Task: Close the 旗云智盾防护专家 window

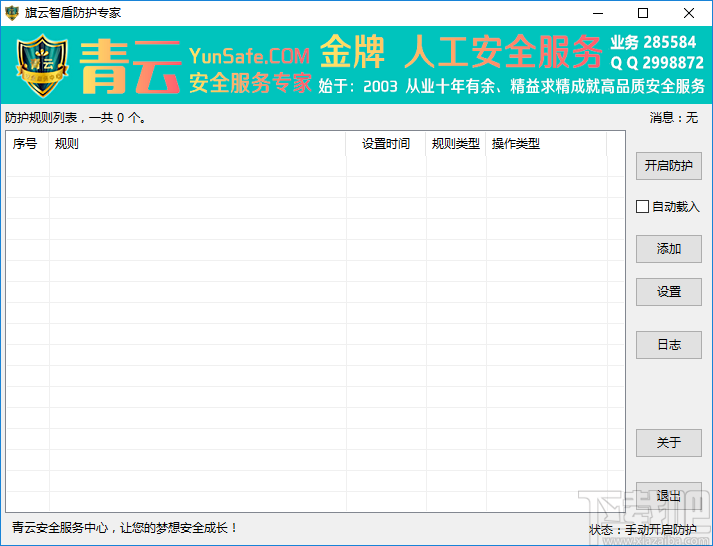Action: pos(689,13)
